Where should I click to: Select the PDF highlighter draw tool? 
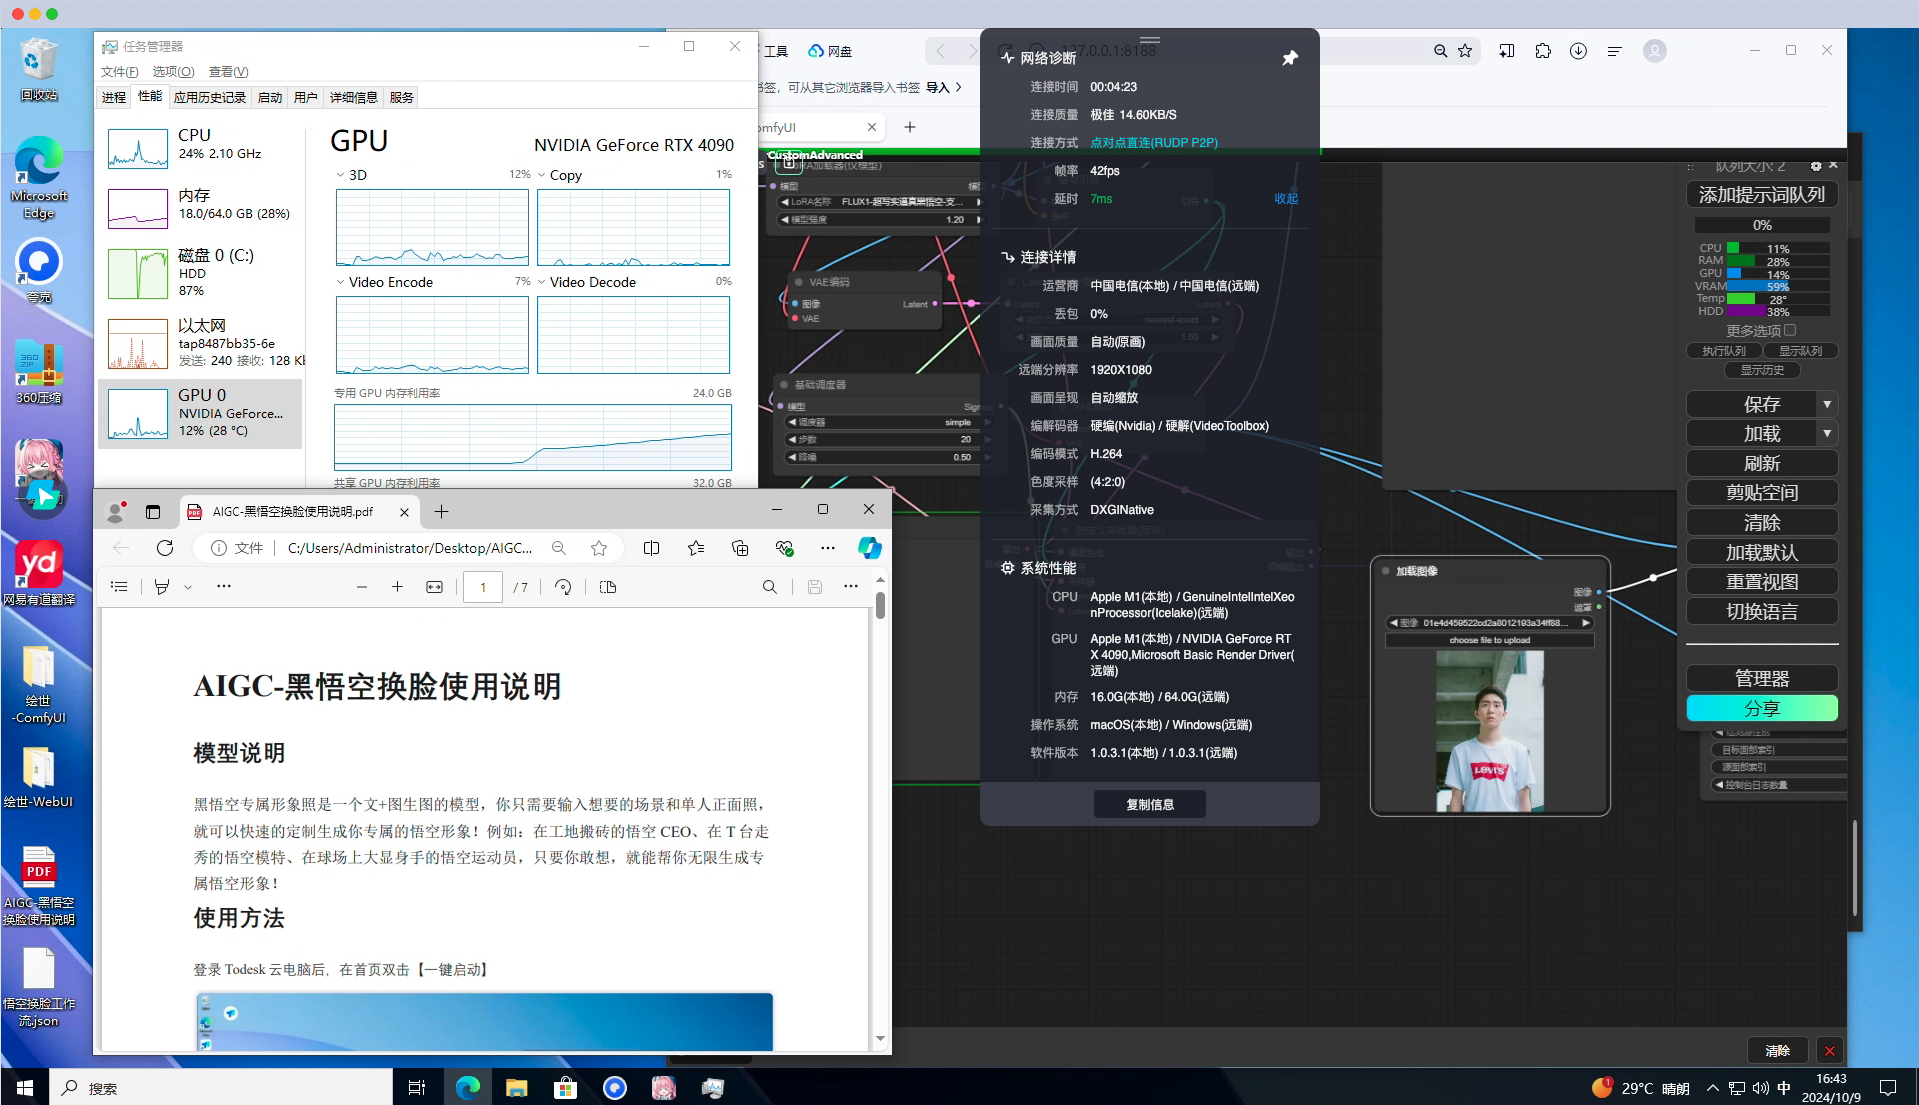coord(162,587)
